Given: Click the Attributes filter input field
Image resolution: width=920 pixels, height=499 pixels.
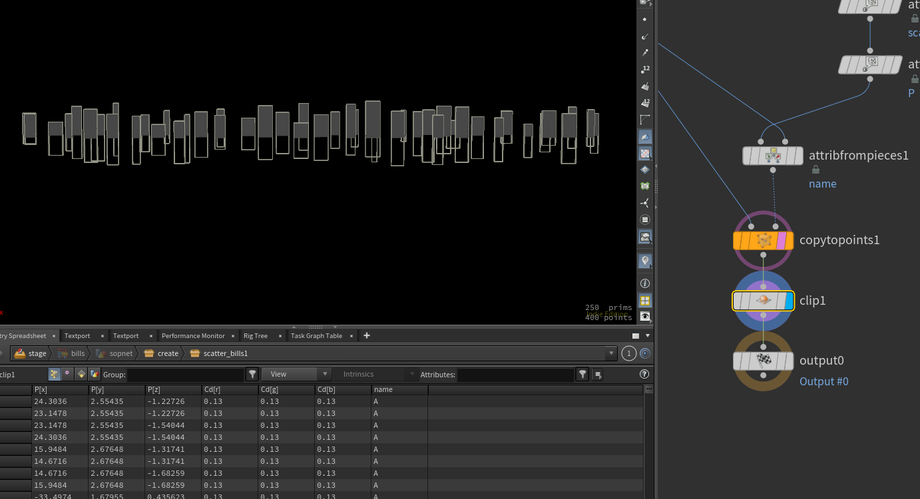Looking at the screenshot, I should (x=515, y=374).
